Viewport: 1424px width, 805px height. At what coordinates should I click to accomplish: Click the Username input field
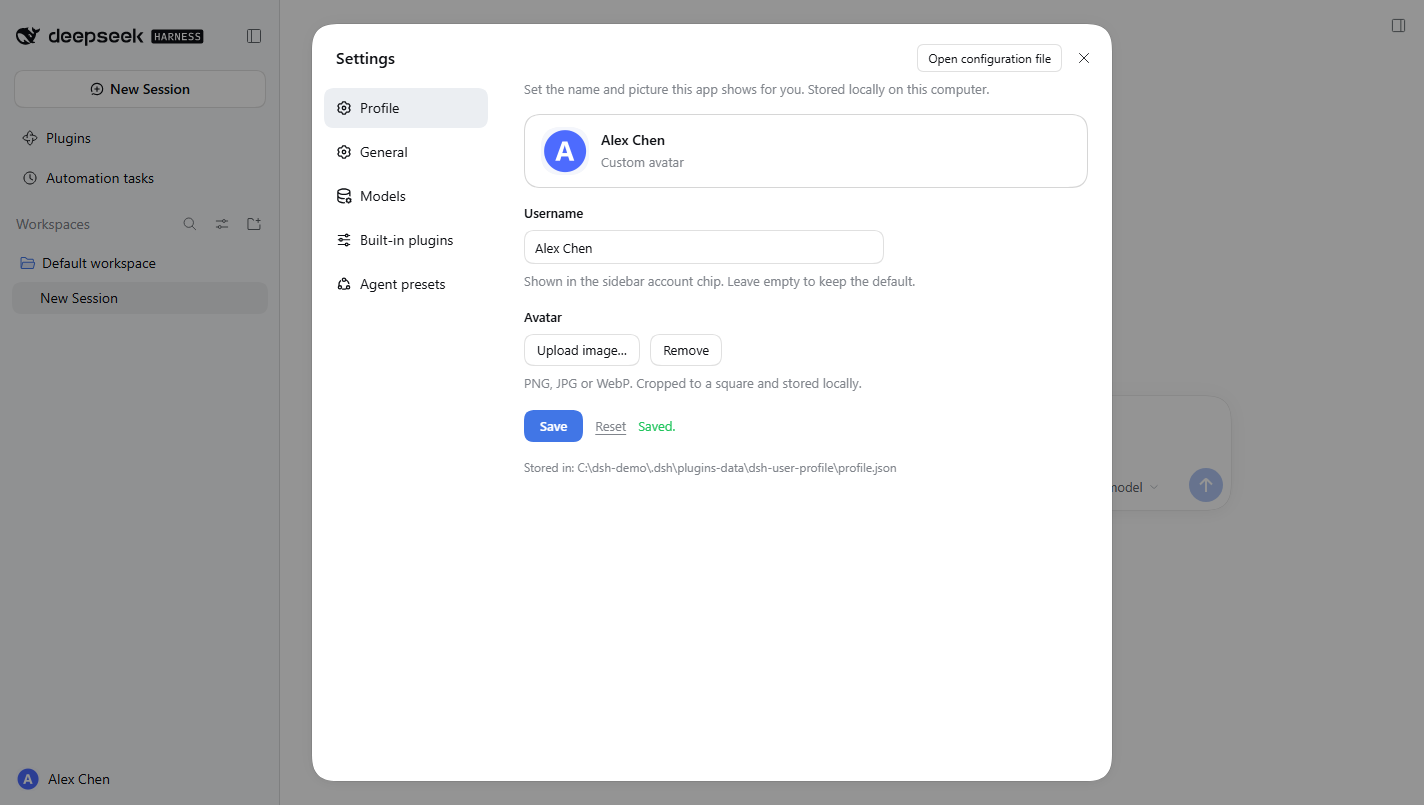[704, 247]
